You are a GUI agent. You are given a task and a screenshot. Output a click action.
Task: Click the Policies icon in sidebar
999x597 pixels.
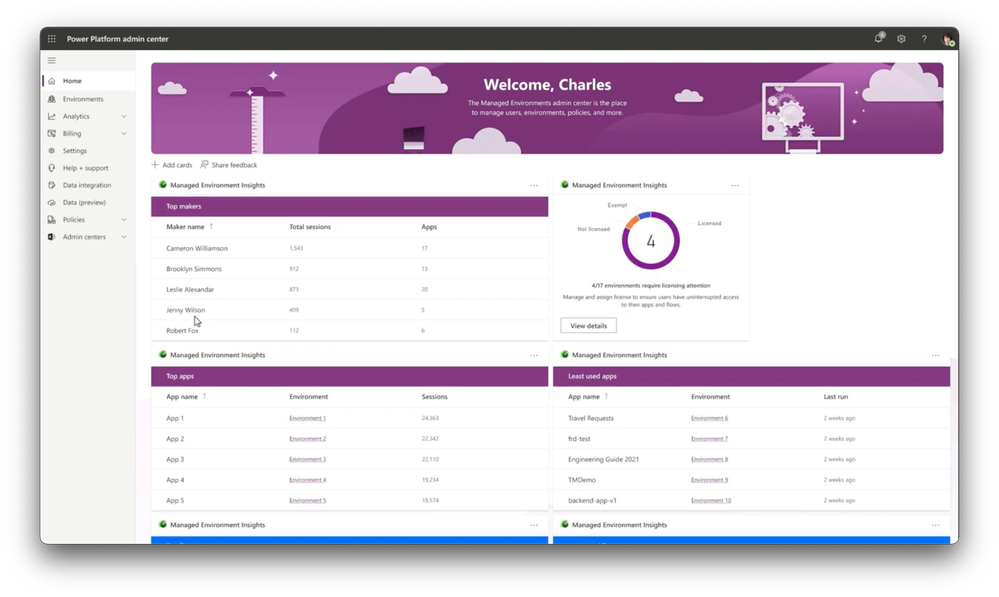click(x=52, y=219)
